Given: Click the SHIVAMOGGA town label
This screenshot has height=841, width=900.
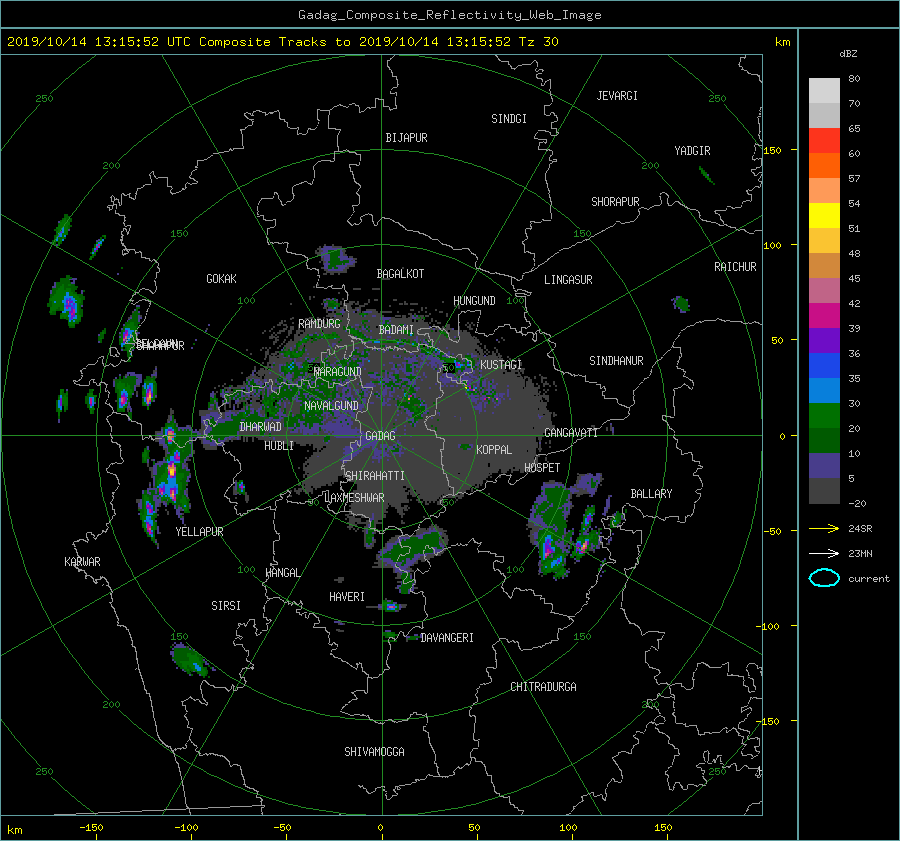Looking at the screenshot, I should [x=374, y=752].
